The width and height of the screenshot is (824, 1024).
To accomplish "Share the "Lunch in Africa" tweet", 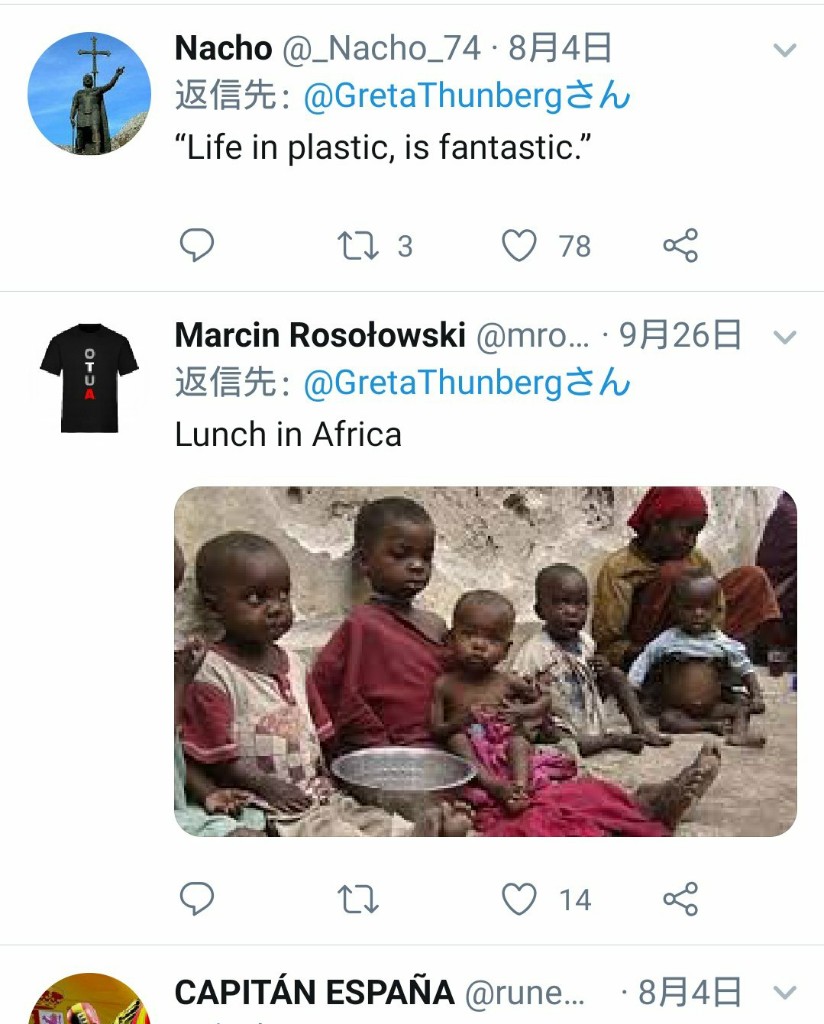I will point(680,899).
